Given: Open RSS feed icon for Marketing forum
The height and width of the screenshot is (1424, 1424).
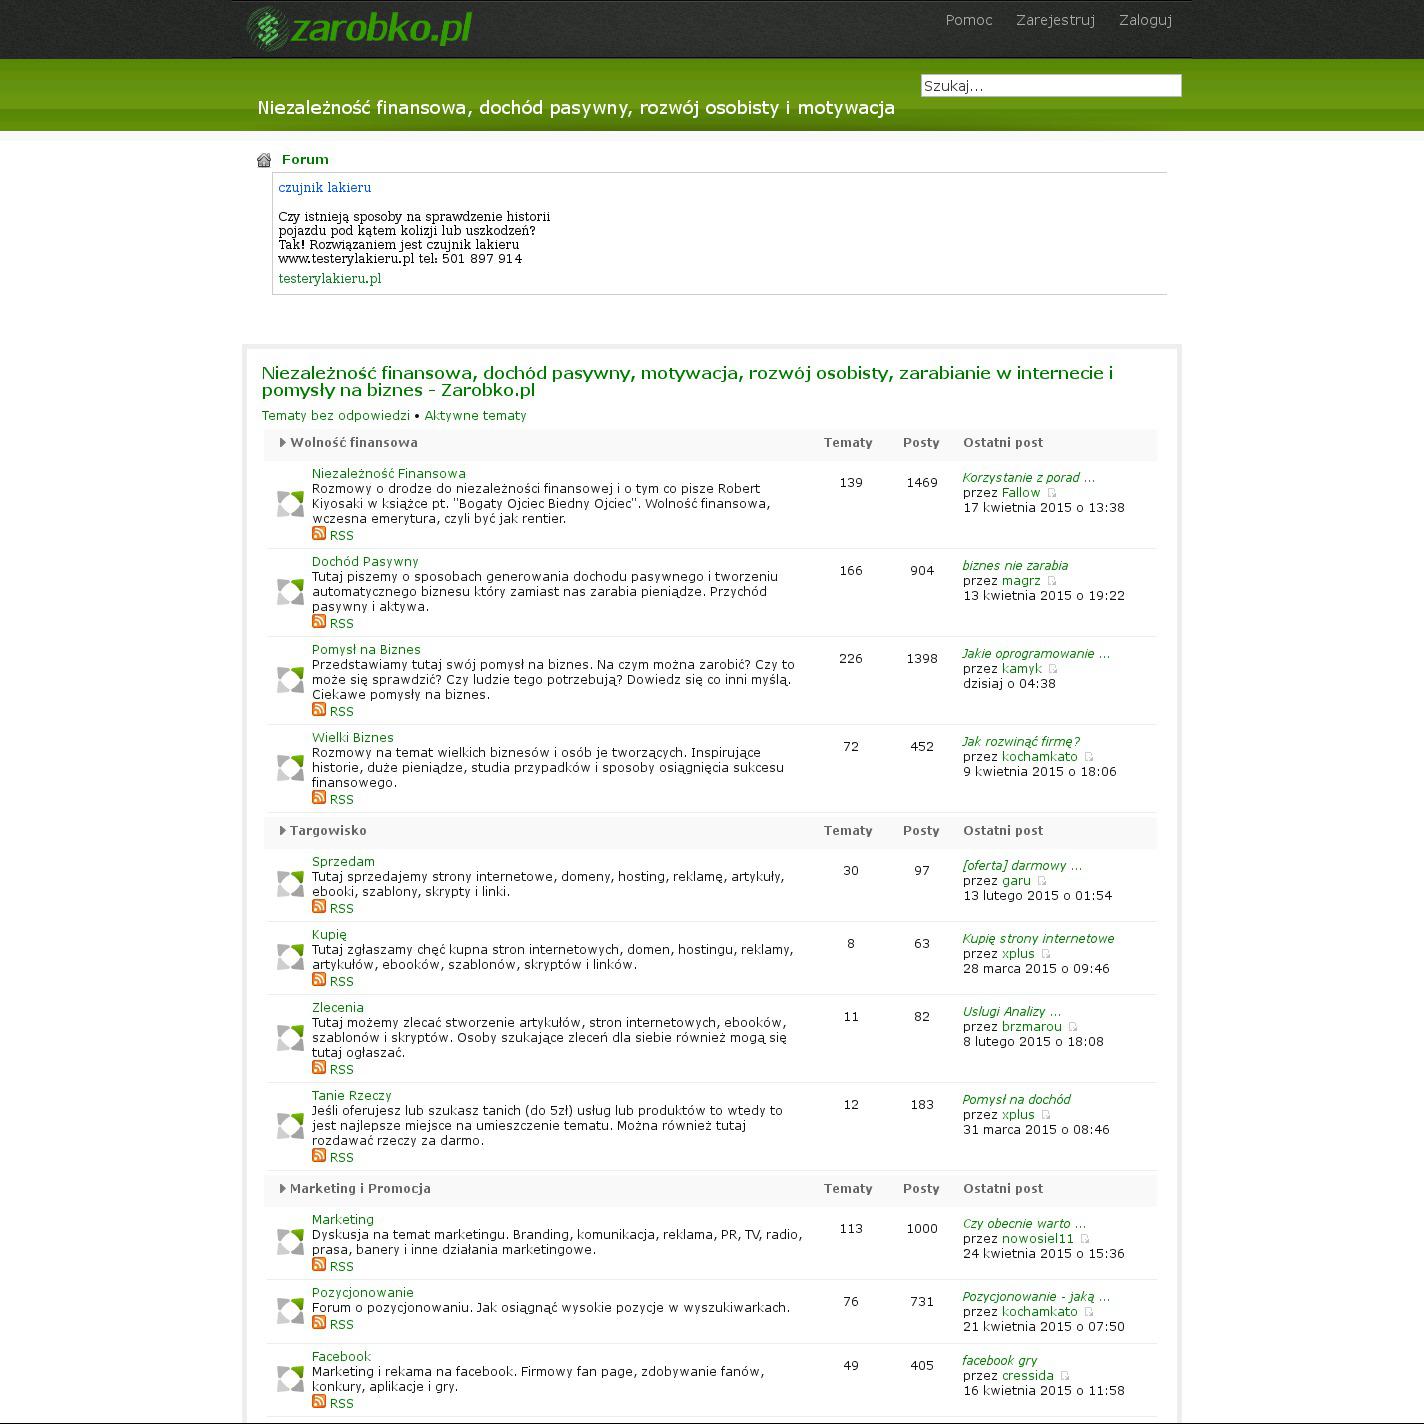Looking at the screenshot, I should point(319,1265).
